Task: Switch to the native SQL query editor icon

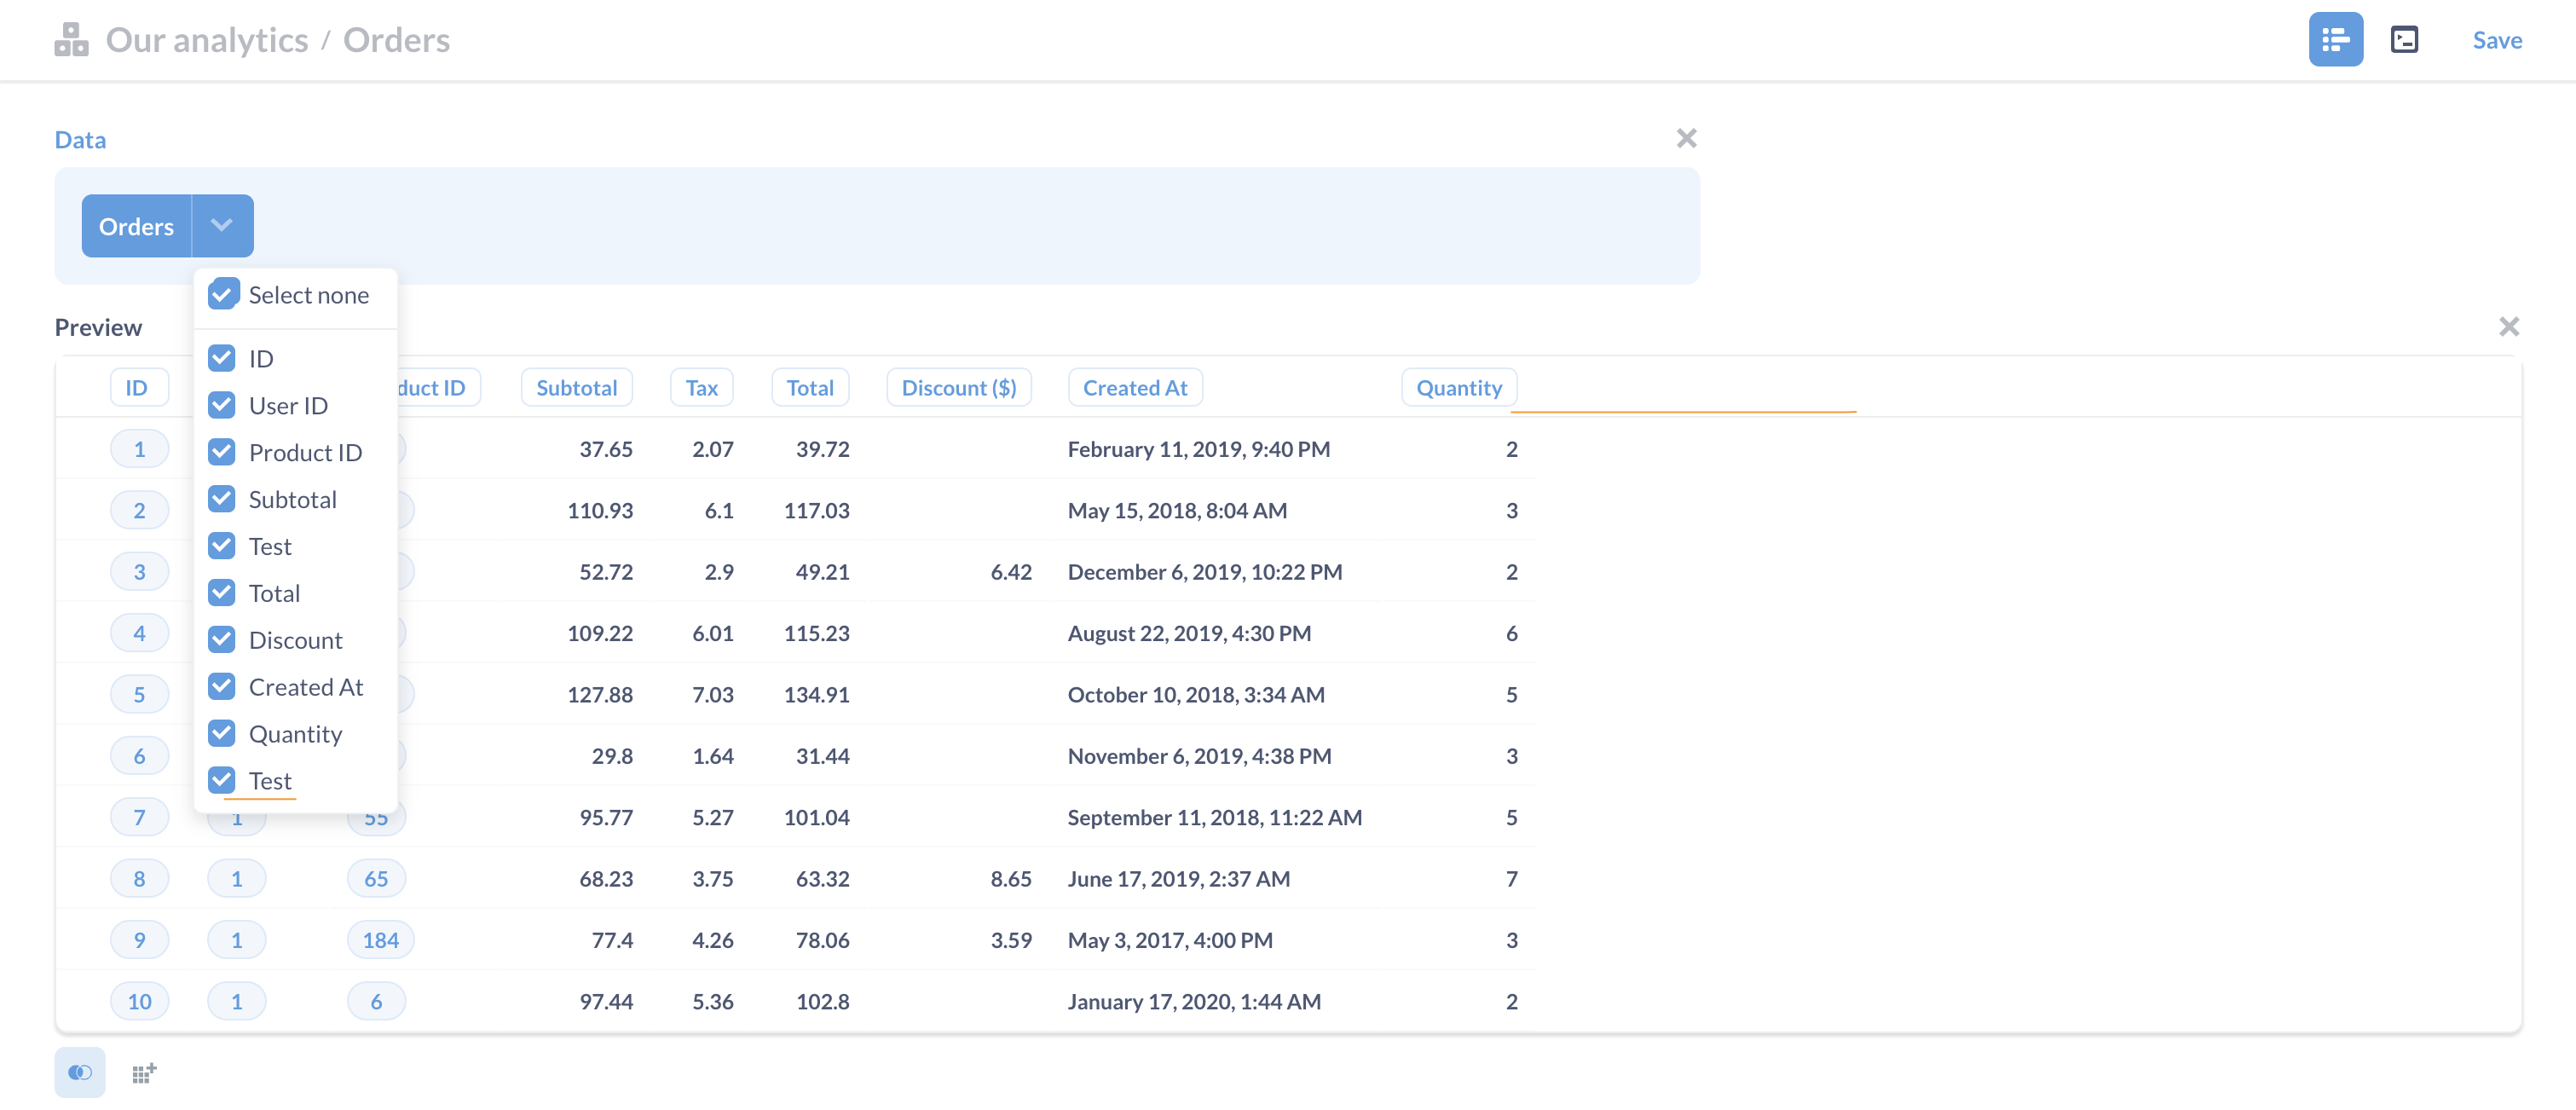Action: [x=2404, y=40]
